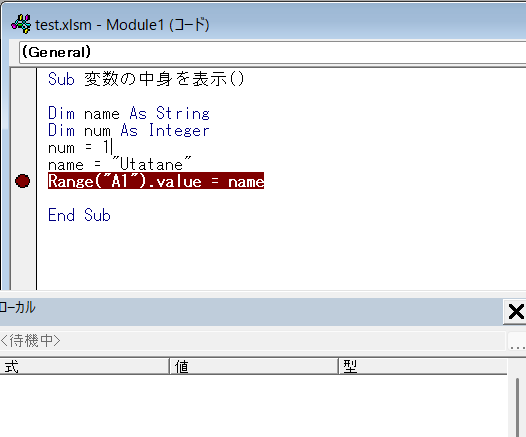Screen dimensions: 526x437
Task: Click the End Sub line
Action: [x=79, y=215]
